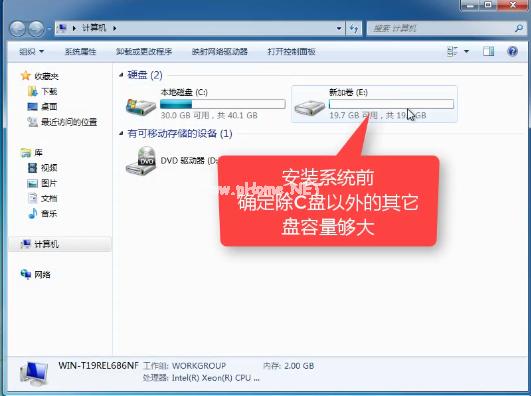The width and height of the screenshot is (531, 396).
Task: Click the 工作组: WORKGROUP text
Action: tap(185, 366)
